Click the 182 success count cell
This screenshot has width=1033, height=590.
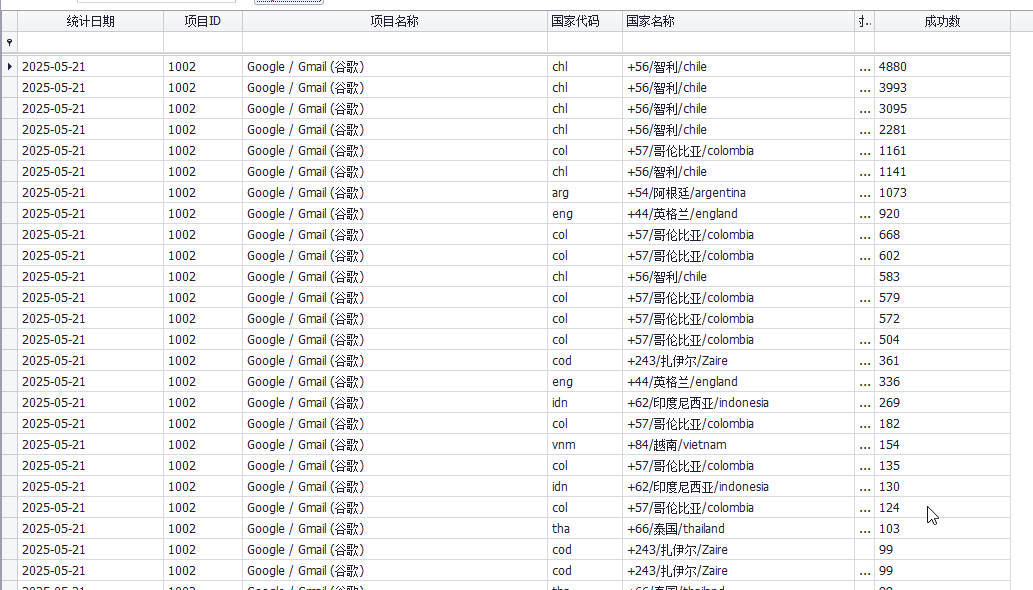[x=942, y=424]
